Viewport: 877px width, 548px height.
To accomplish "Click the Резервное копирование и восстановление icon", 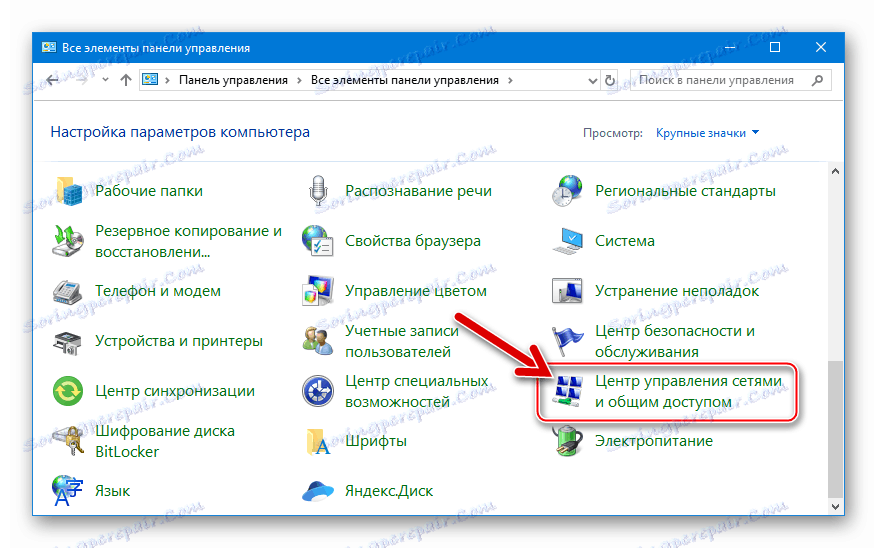I will [68, 241].
